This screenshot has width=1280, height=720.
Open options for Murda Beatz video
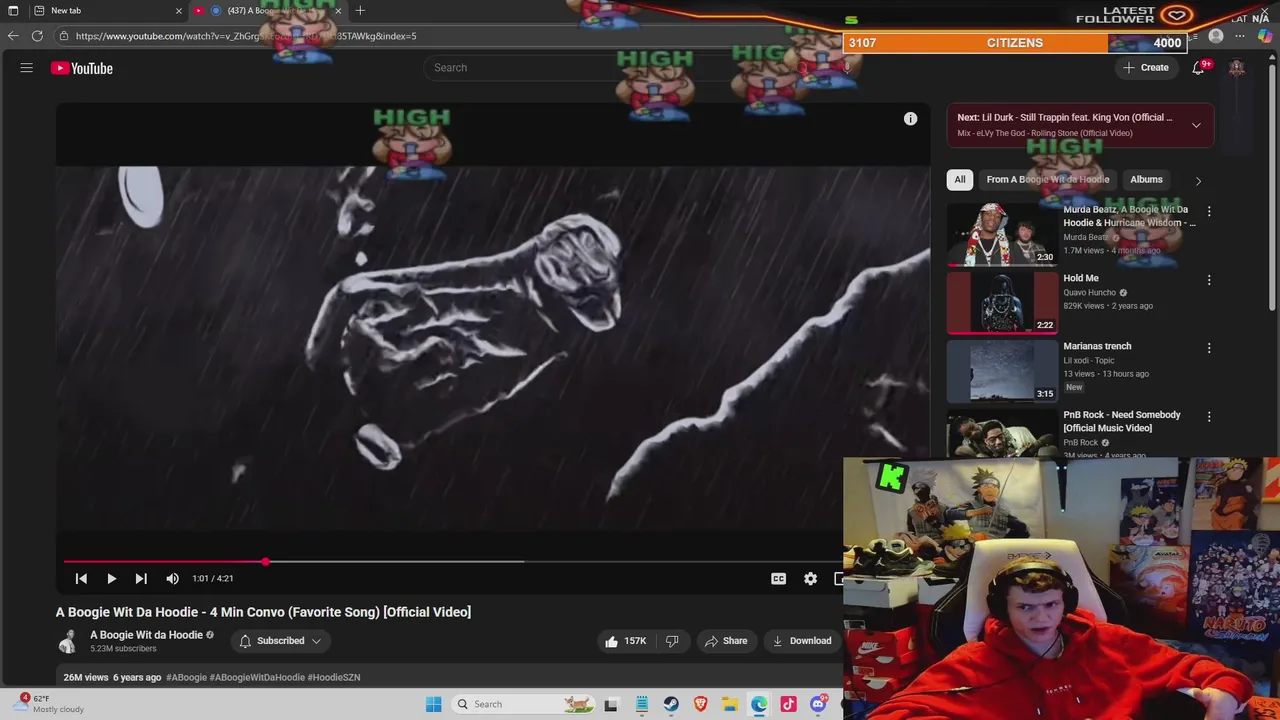[1208, 212]
